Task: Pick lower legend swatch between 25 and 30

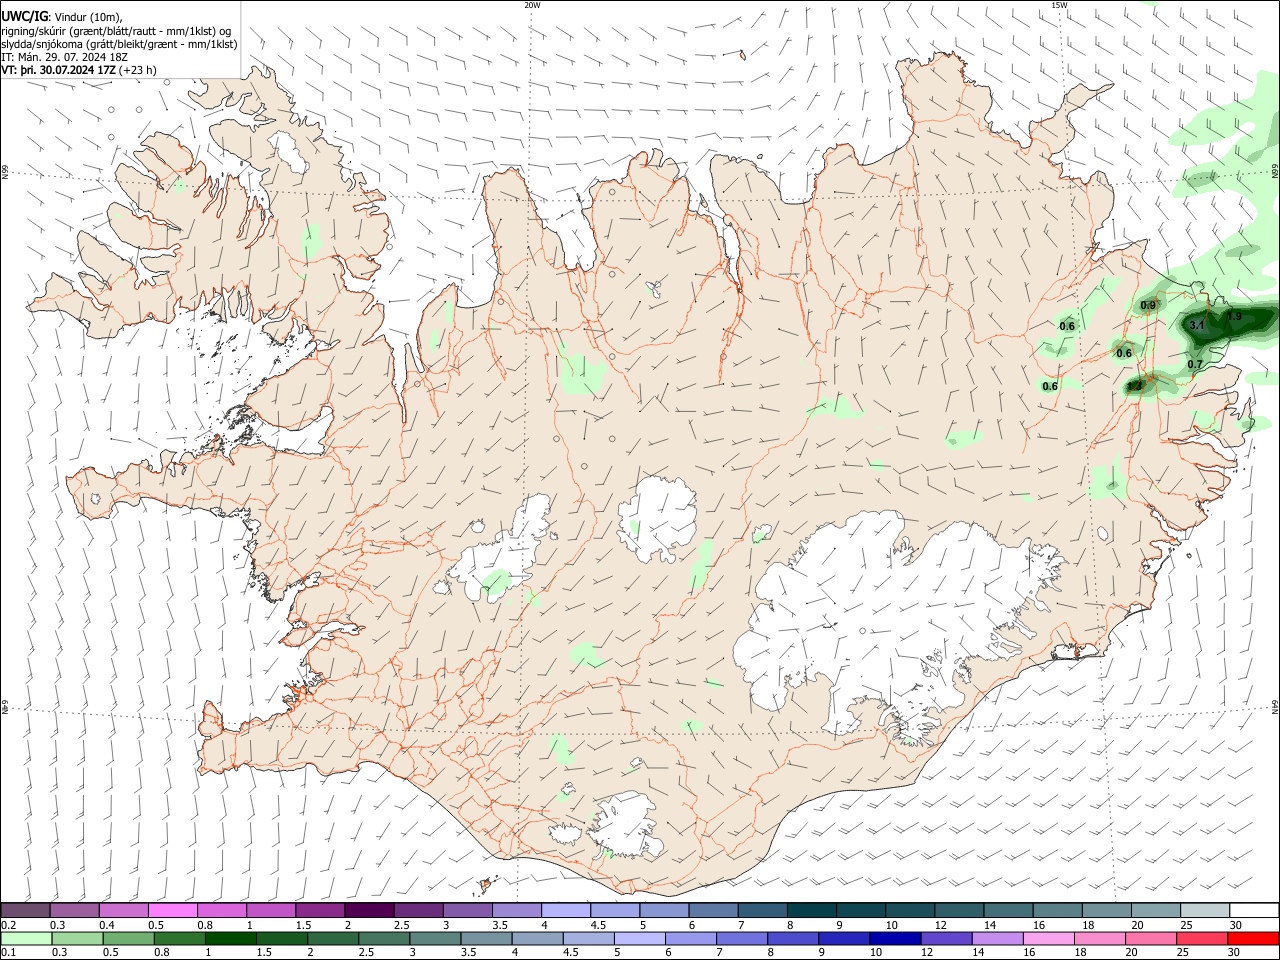Action: click(1202, 938)
